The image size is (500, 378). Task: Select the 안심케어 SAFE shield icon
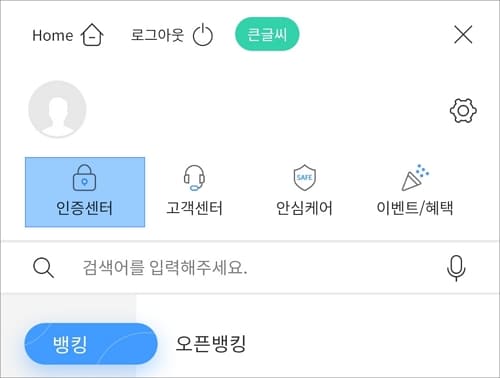pos(304,177)
